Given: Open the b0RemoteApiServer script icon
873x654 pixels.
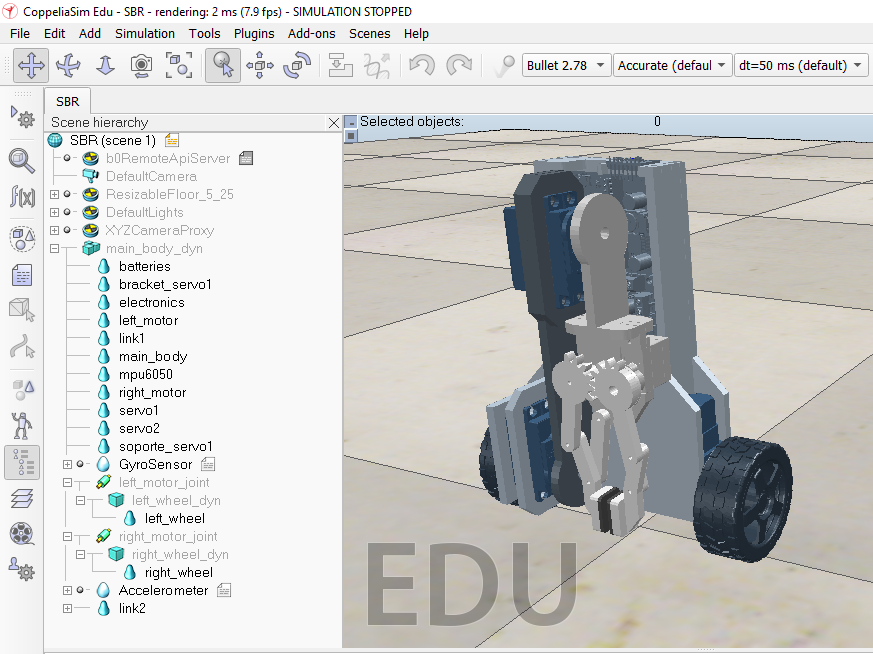Looking at the screenshot, I should (246, 159).
